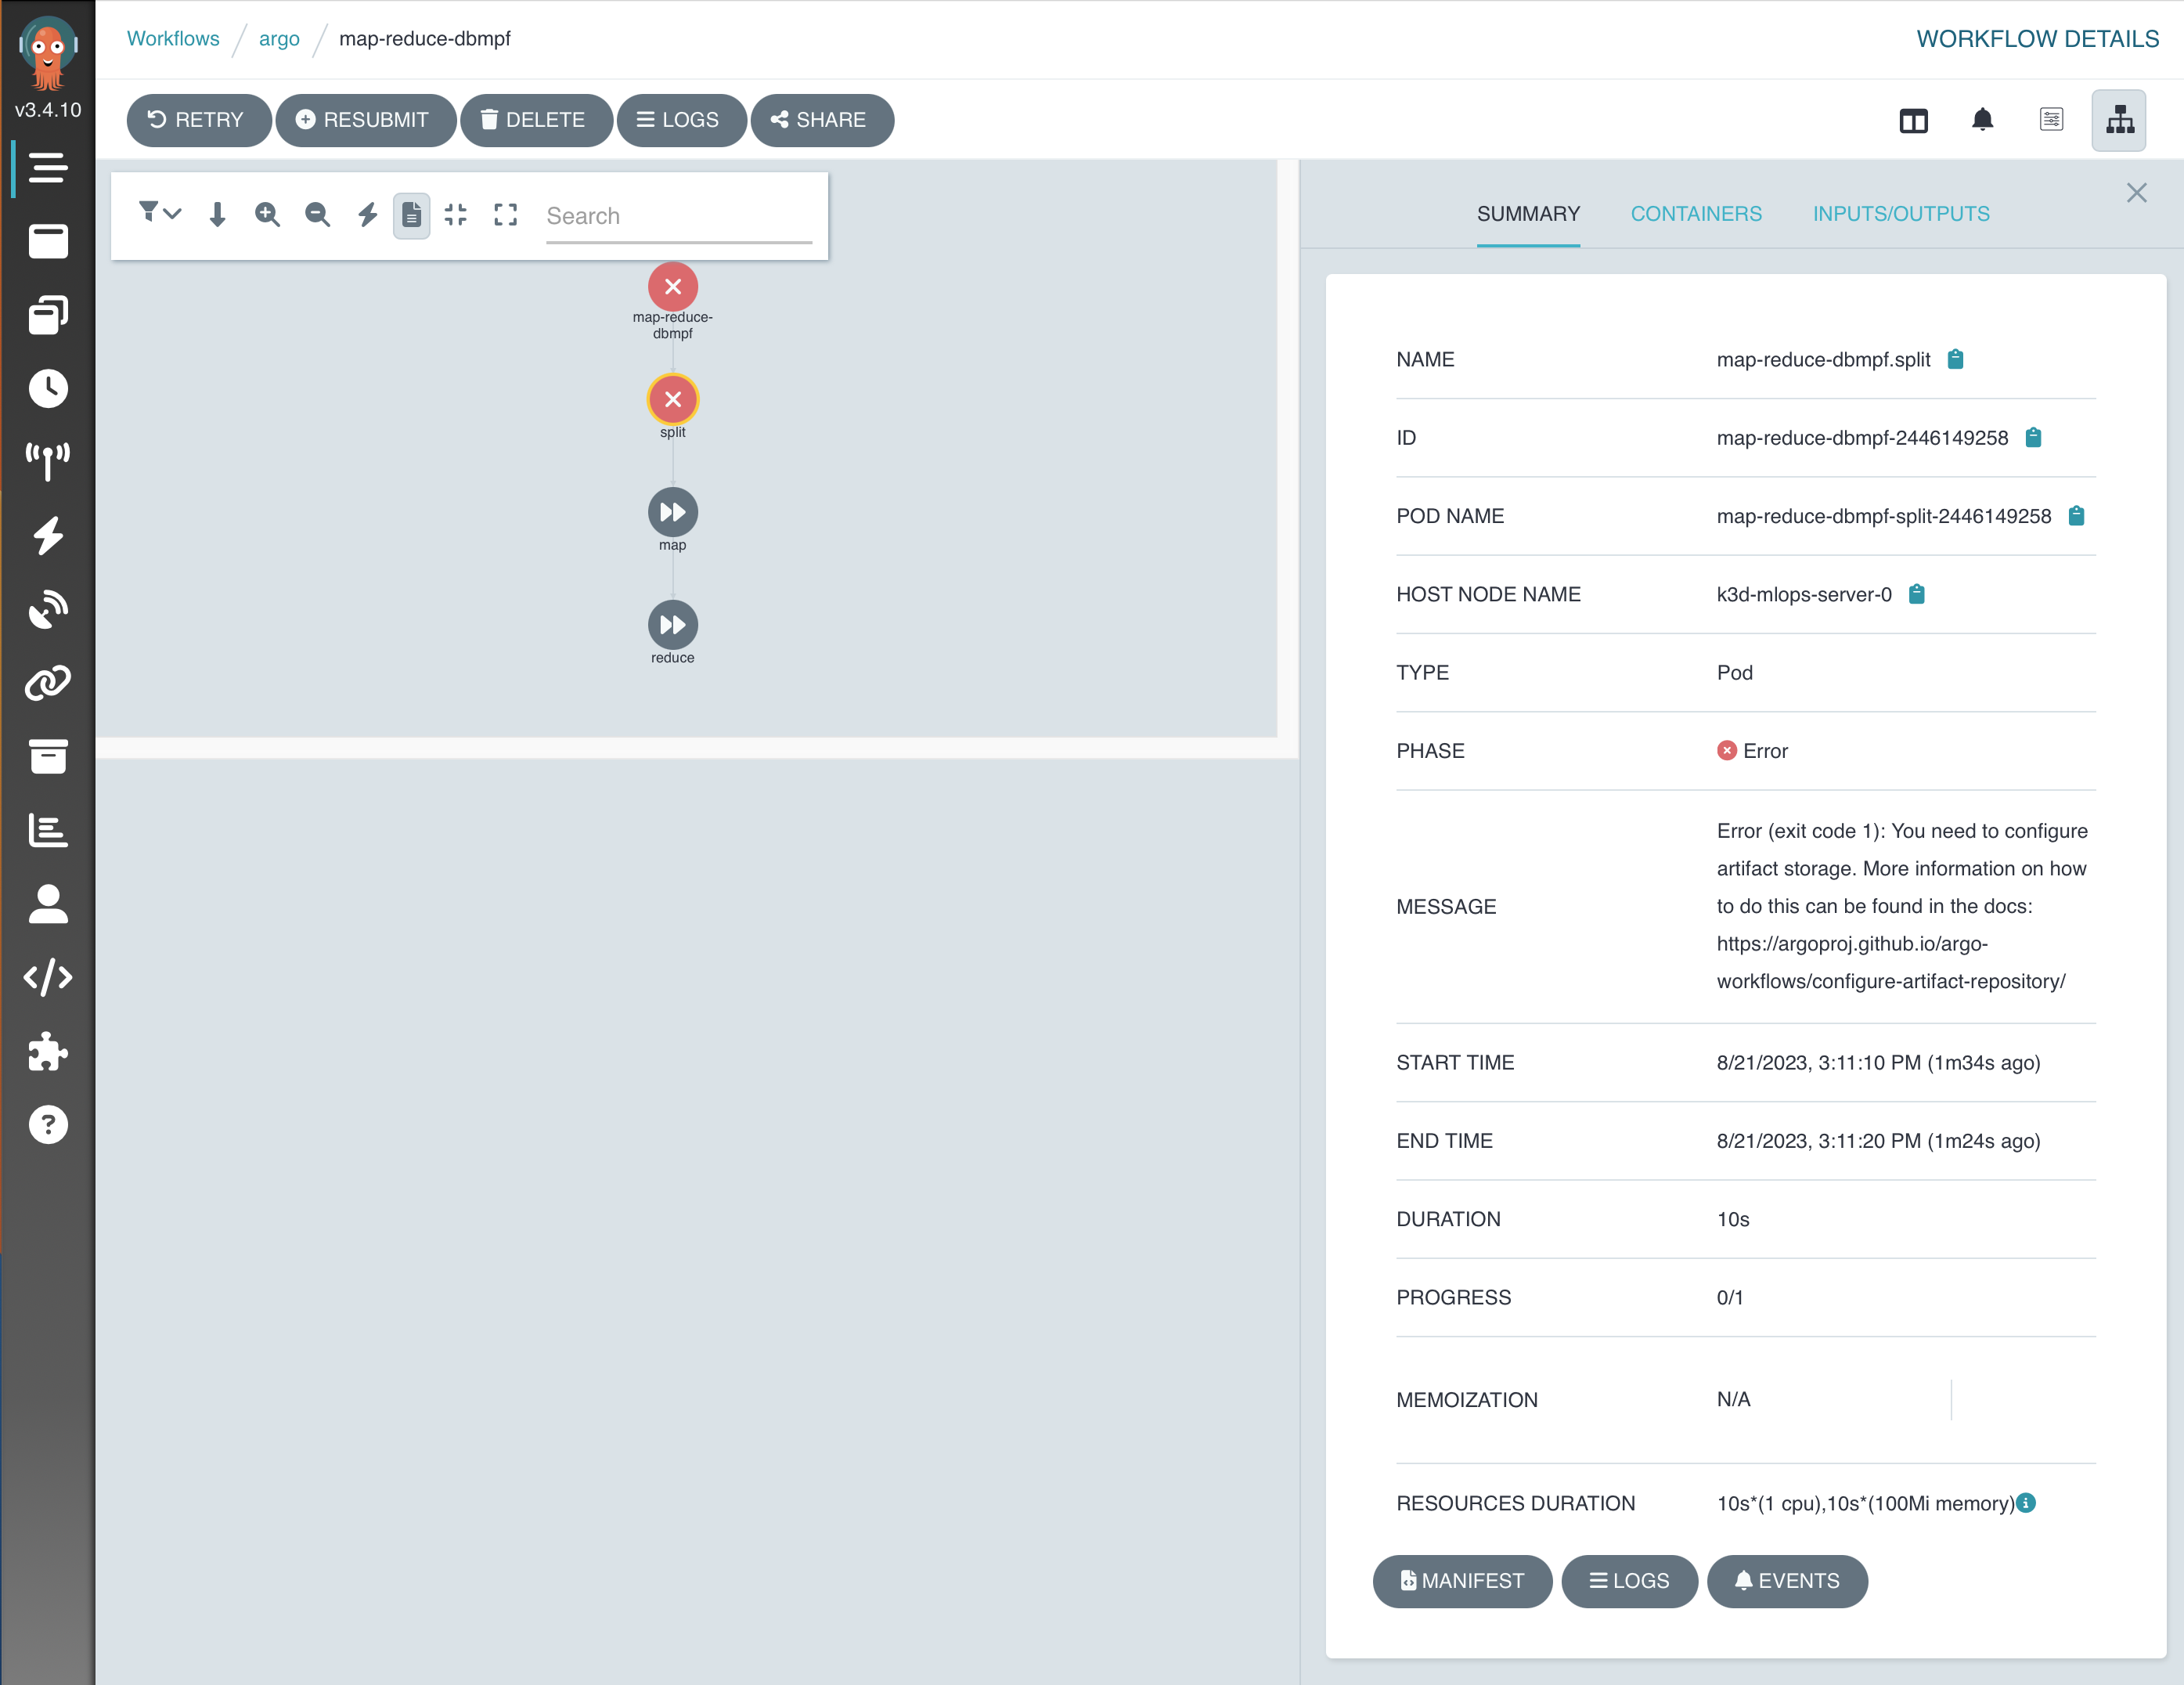Zoom in on the workflow graph

(267, 214)
